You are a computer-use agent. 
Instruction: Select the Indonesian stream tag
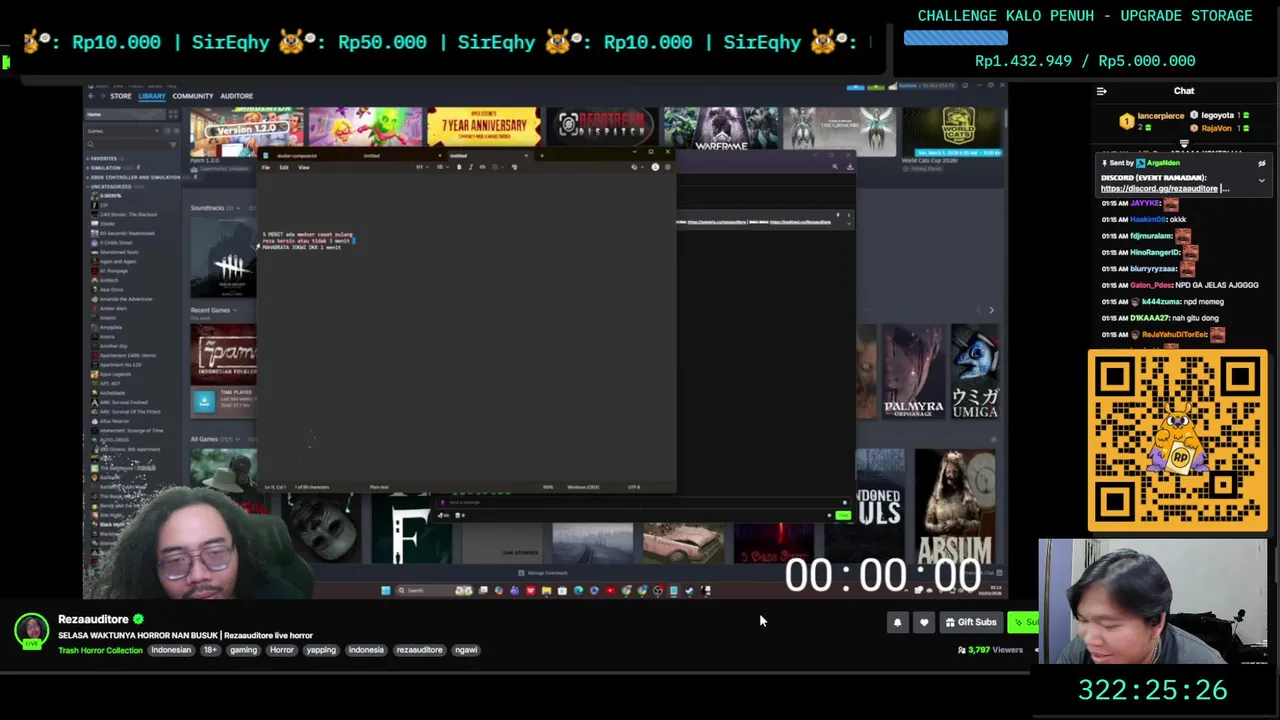[x=171, y=650]
